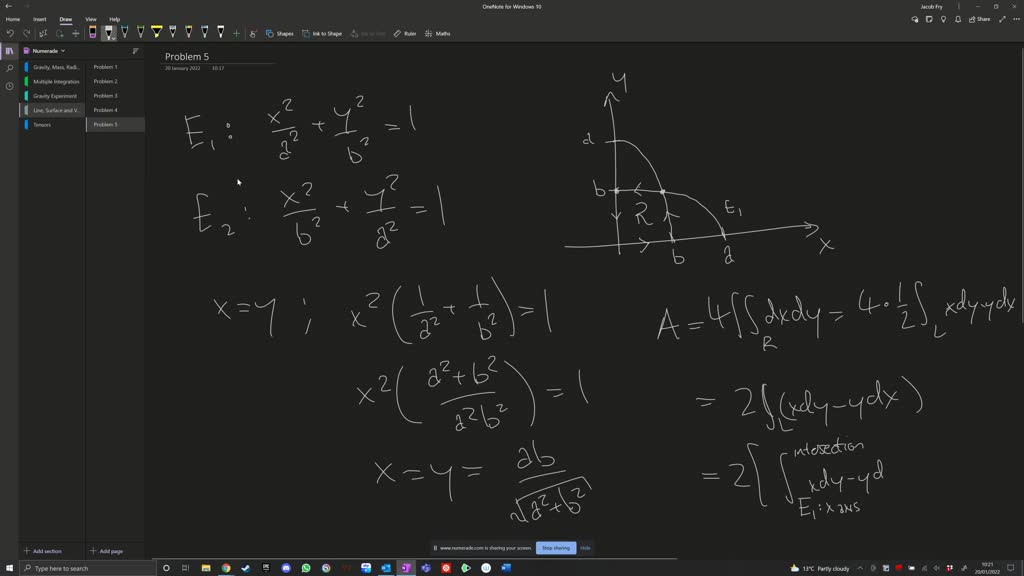Click the Undo icon

point(10,33)
